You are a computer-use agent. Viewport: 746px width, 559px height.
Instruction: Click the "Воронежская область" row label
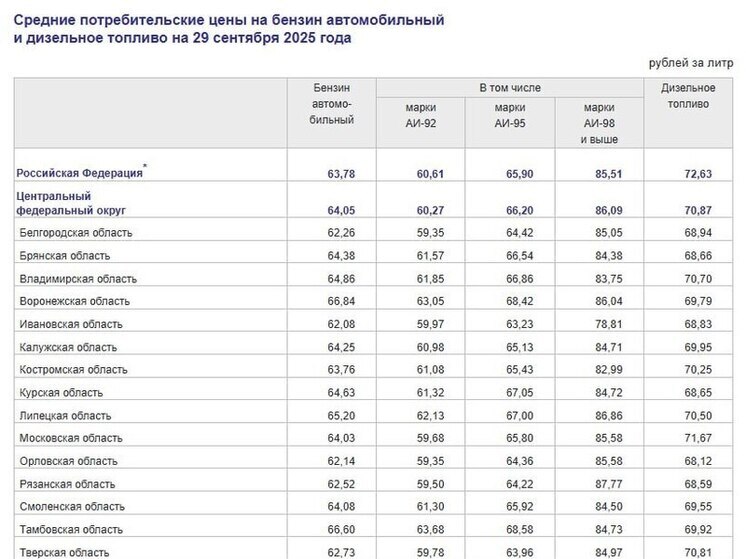coord(76,301)
